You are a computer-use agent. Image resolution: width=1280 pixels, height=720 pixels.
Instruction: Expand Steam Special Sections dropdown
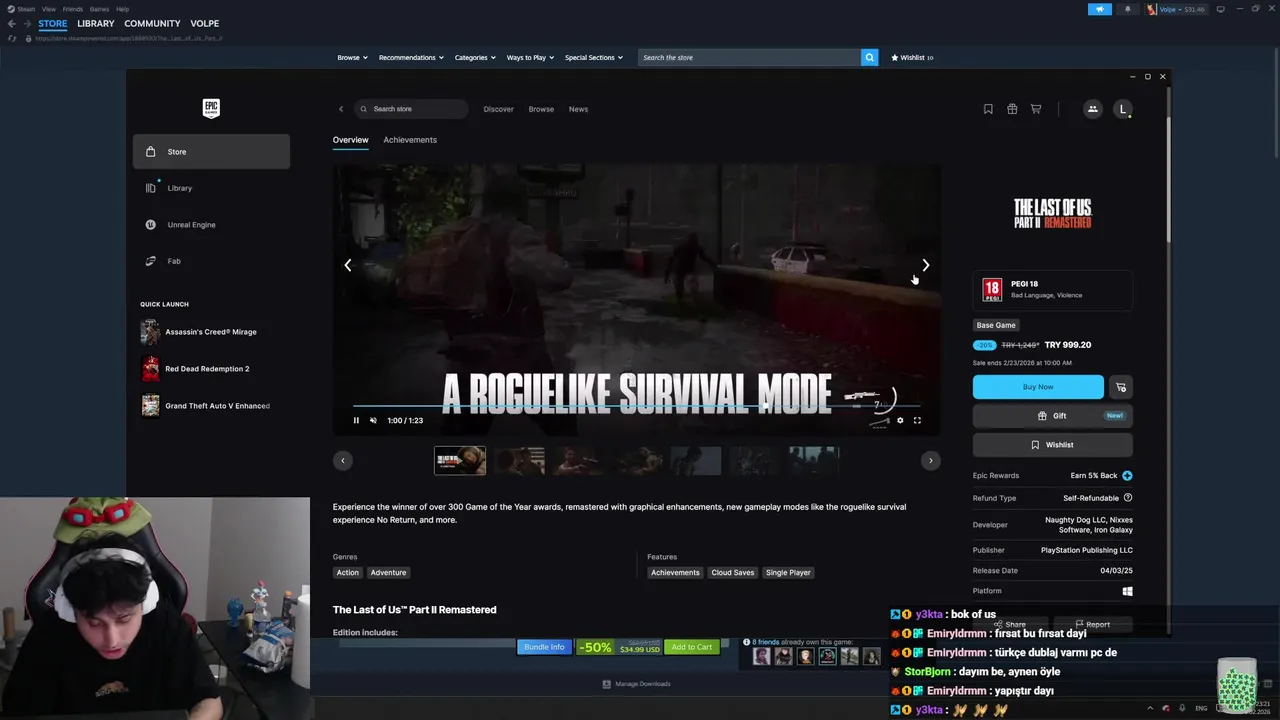(x=594, y=58)
